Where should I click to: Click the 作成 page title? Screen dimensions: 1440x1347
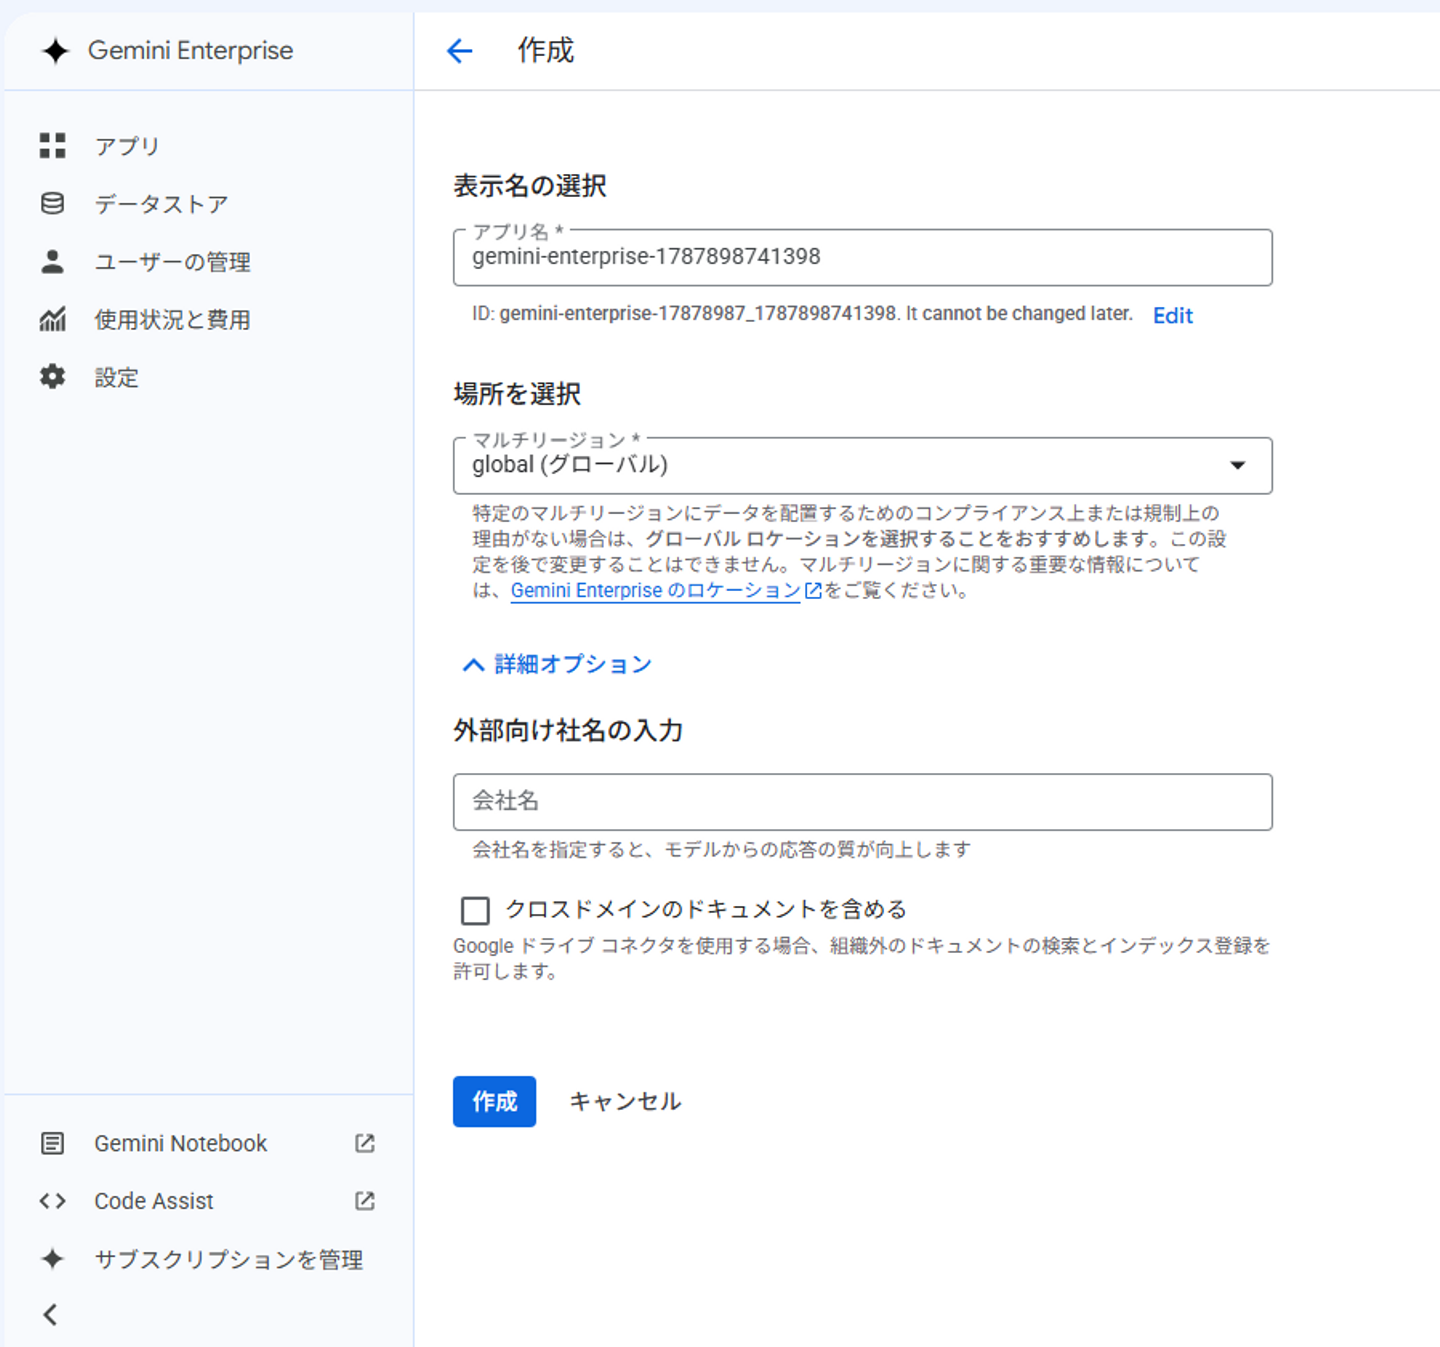pos(546,50)
